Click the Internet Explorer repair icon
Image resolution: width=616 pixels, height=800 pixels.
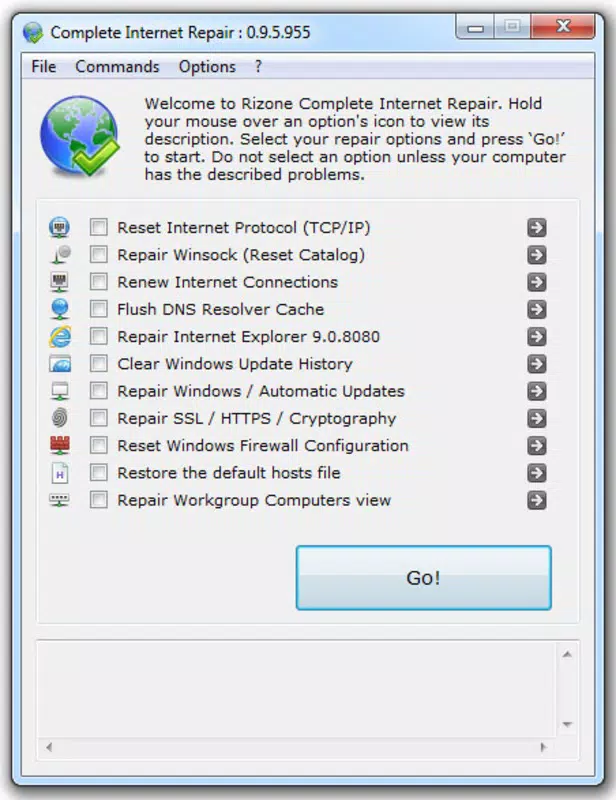[x=60, y=336]
